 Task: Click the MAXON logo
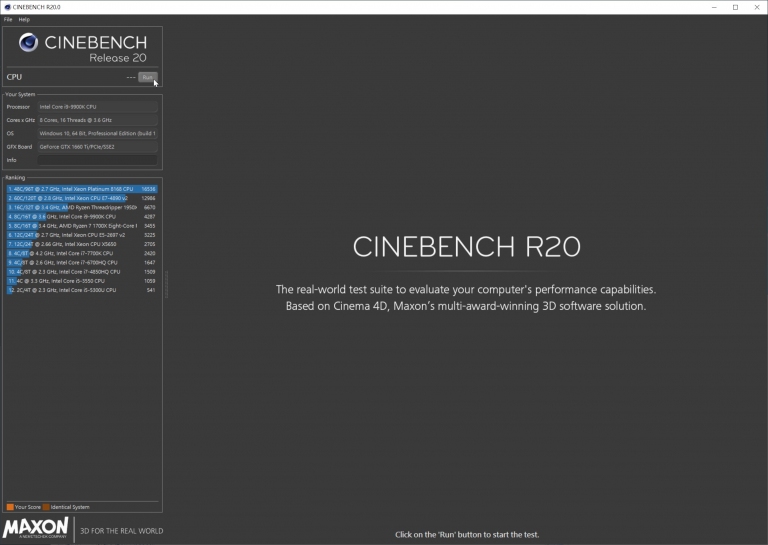(35, 528)
